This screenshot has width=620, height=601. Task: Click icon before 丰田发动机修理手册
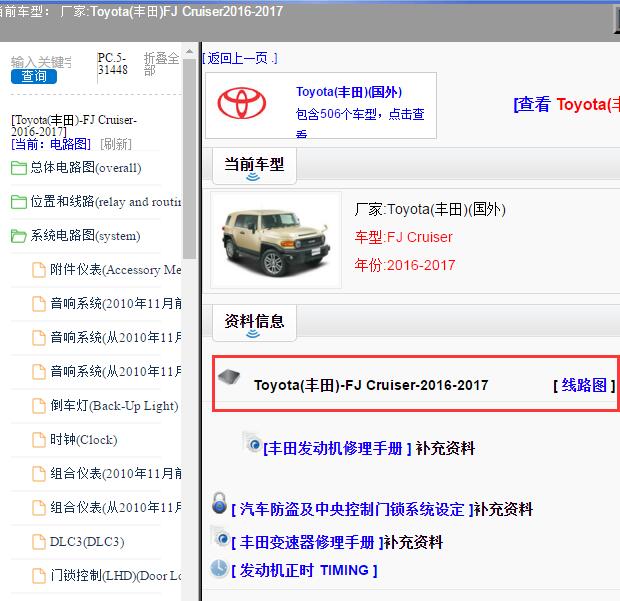point(252,442)
